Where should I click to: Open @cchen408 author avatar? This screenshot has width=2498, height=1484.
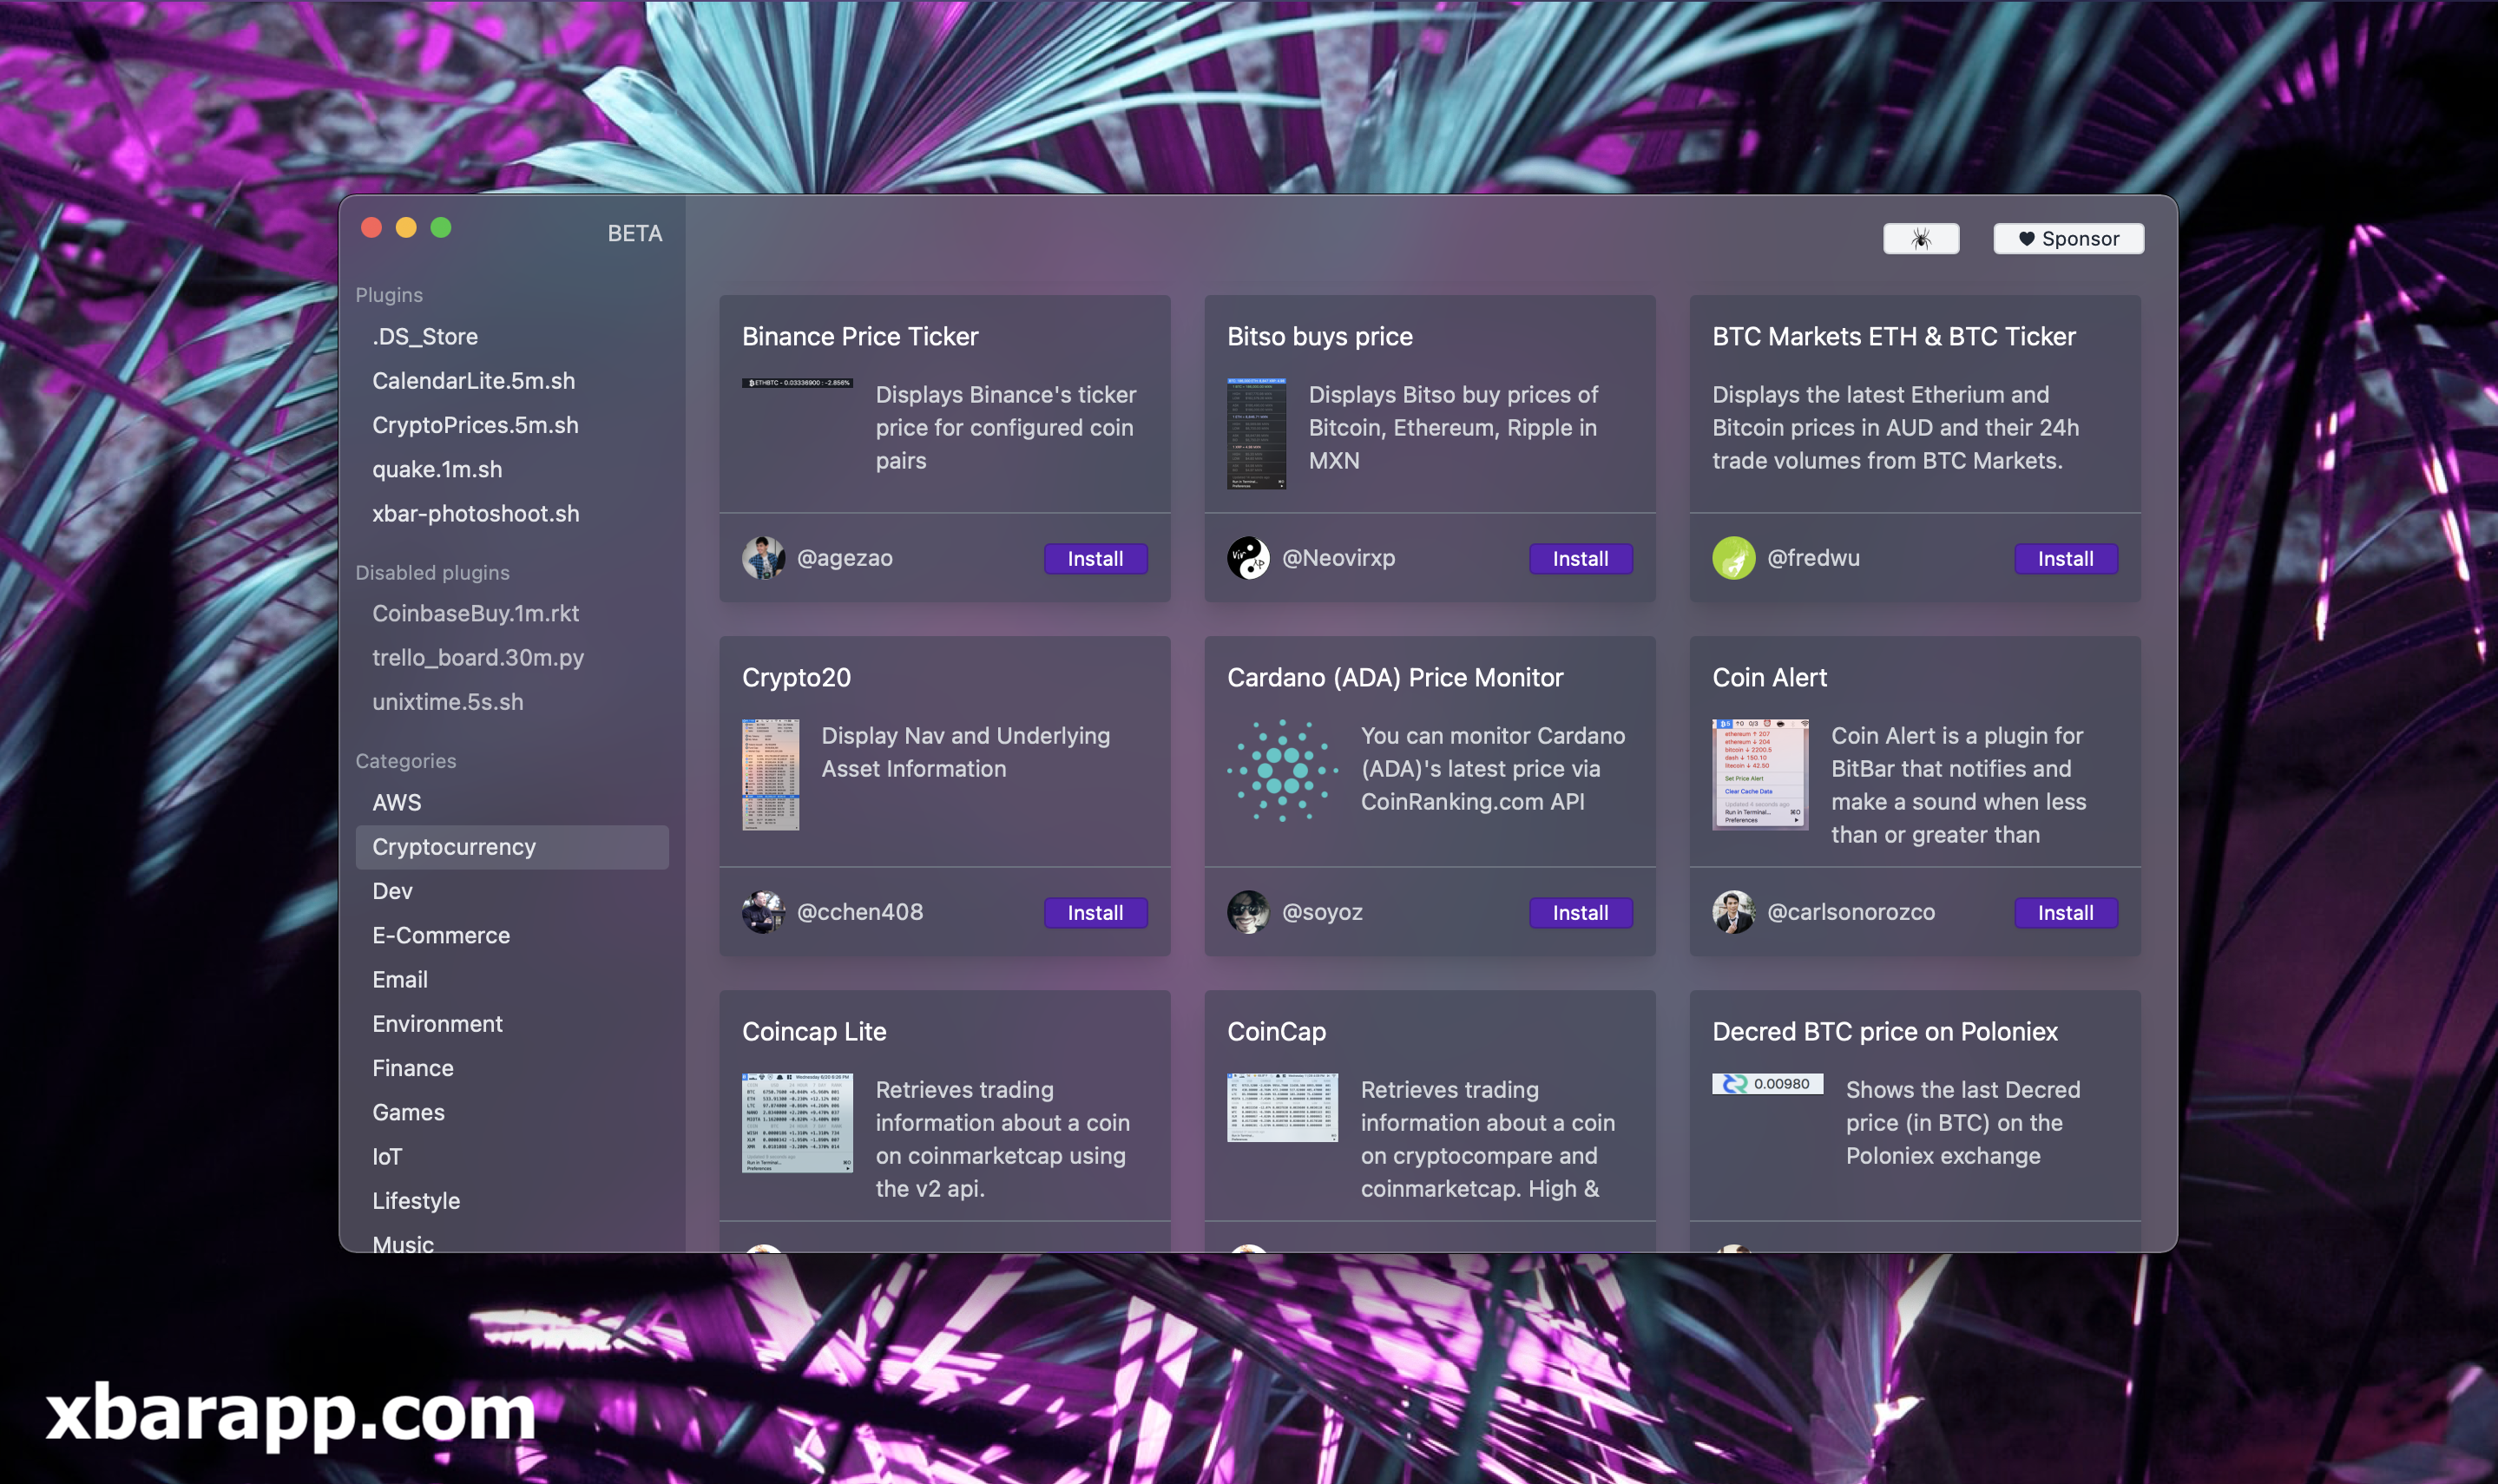pos(763,912)
